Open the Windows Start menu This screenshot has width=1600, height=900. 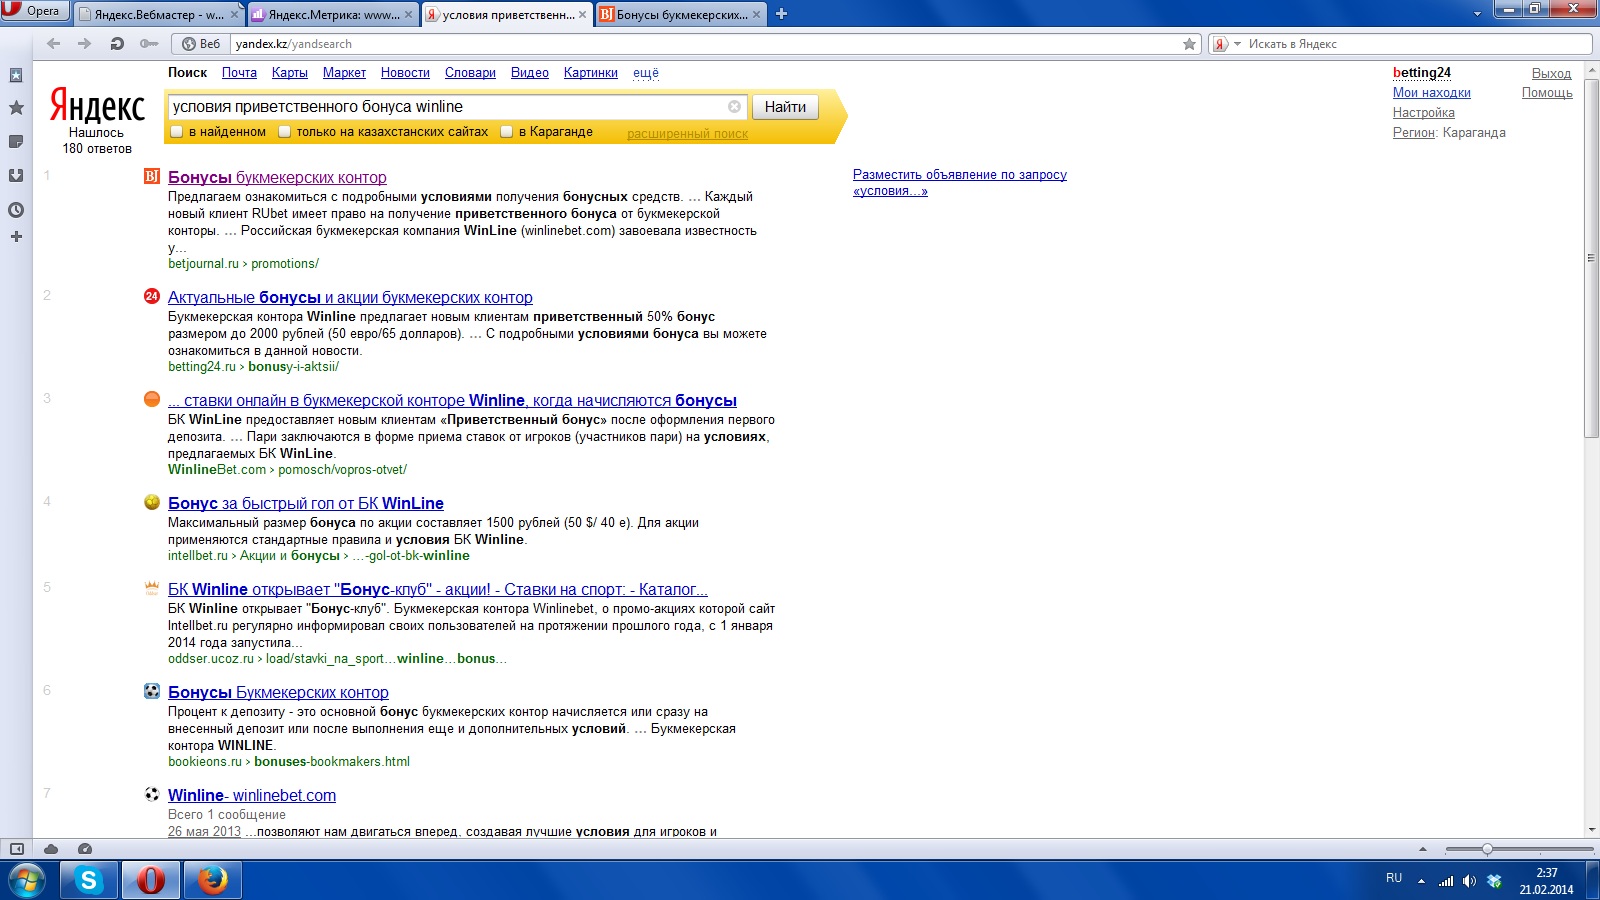point(27,881)
